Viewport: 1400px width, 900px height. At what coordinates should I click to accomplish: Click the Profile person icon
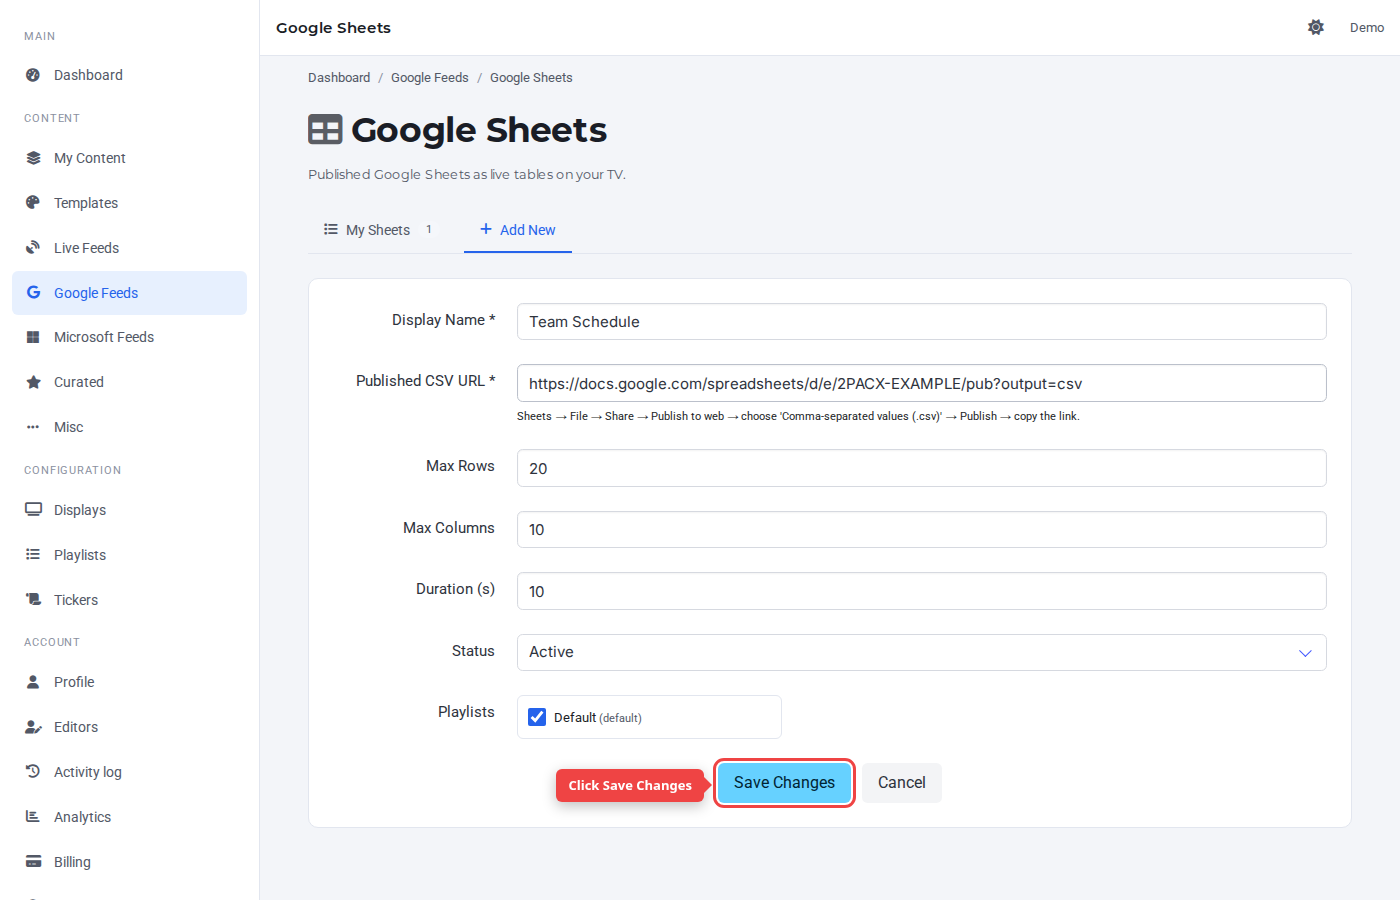point(33,682)
